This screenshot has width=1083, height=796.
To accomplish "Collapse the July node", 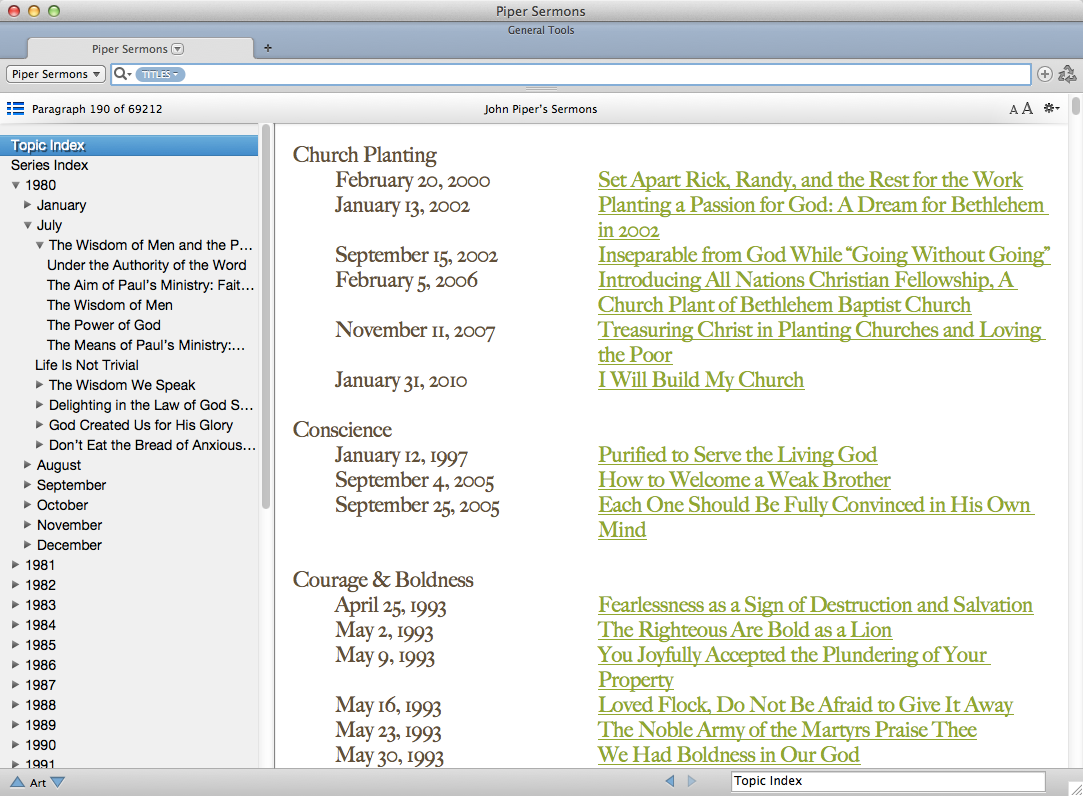I will (x=28, y=225).
